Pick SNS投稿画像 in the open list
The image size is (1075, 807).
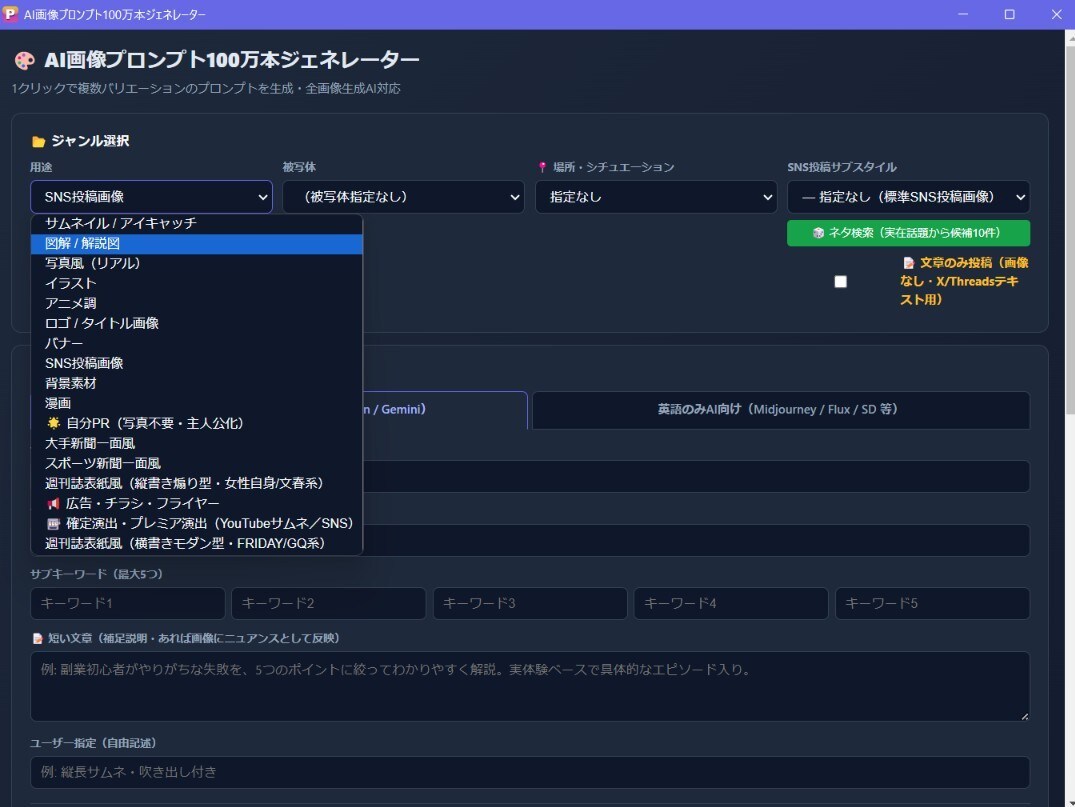point(197,363)
